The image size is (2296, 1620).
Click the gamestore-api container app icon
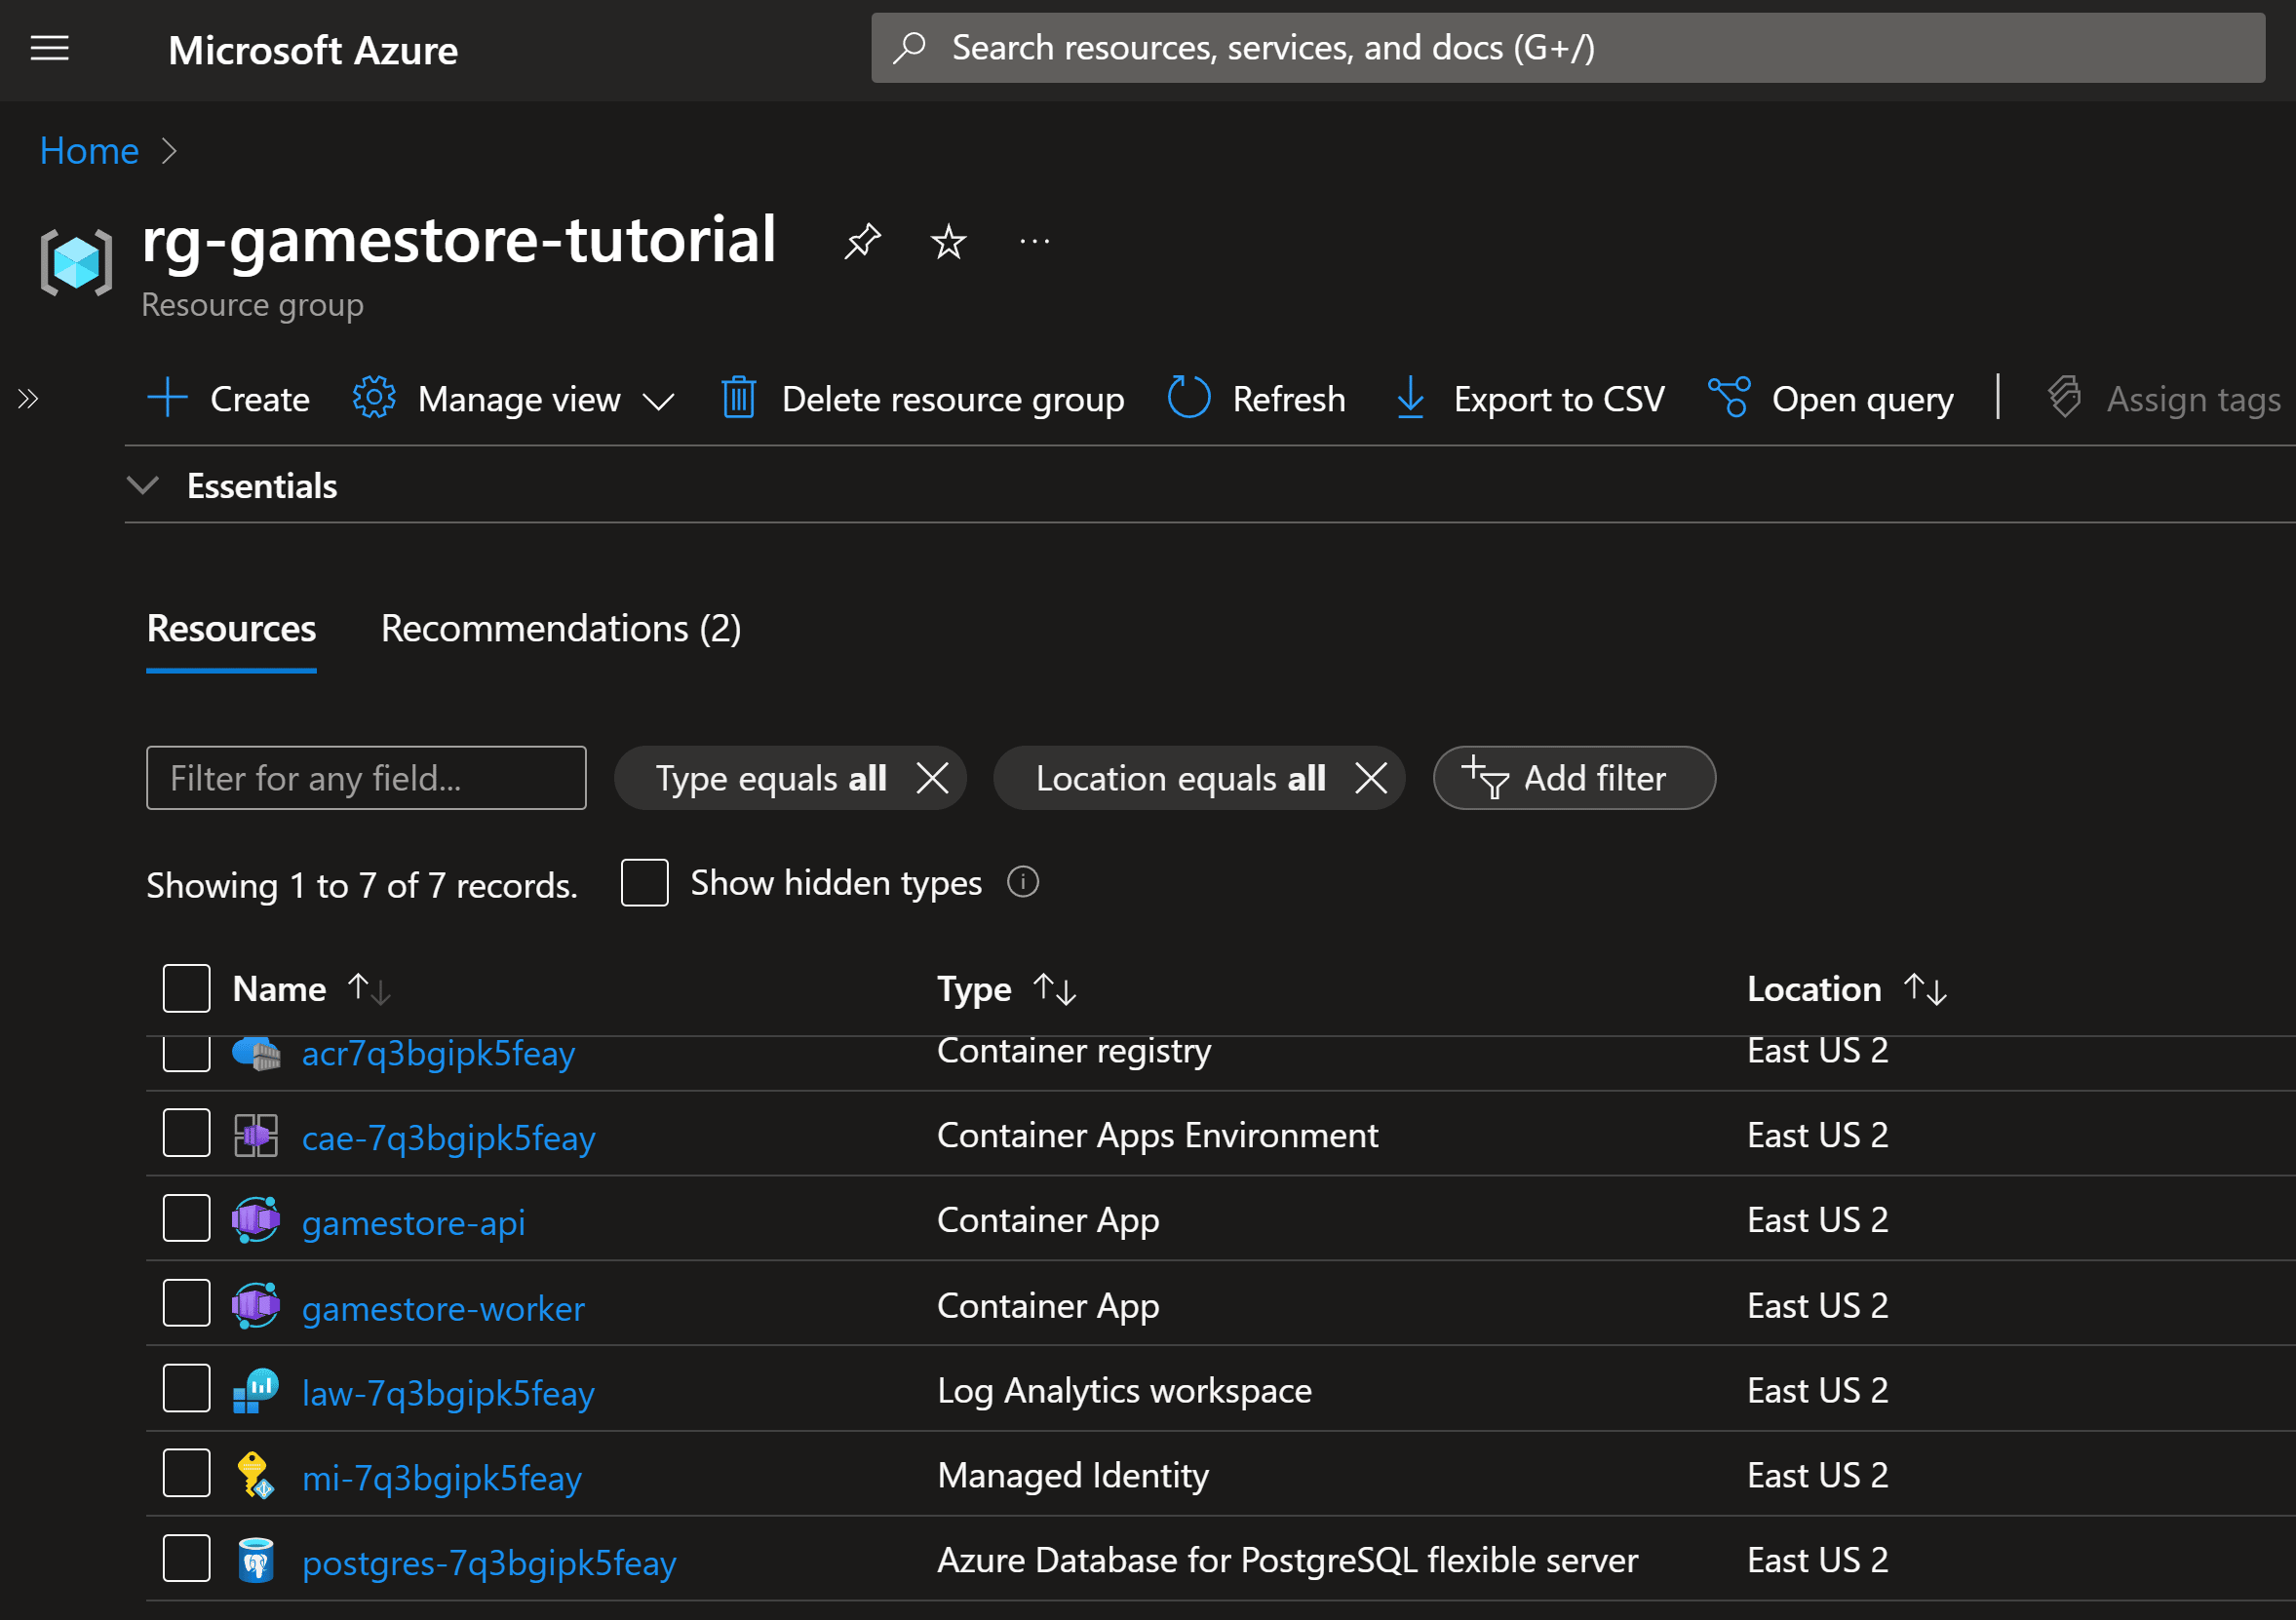256,1221
